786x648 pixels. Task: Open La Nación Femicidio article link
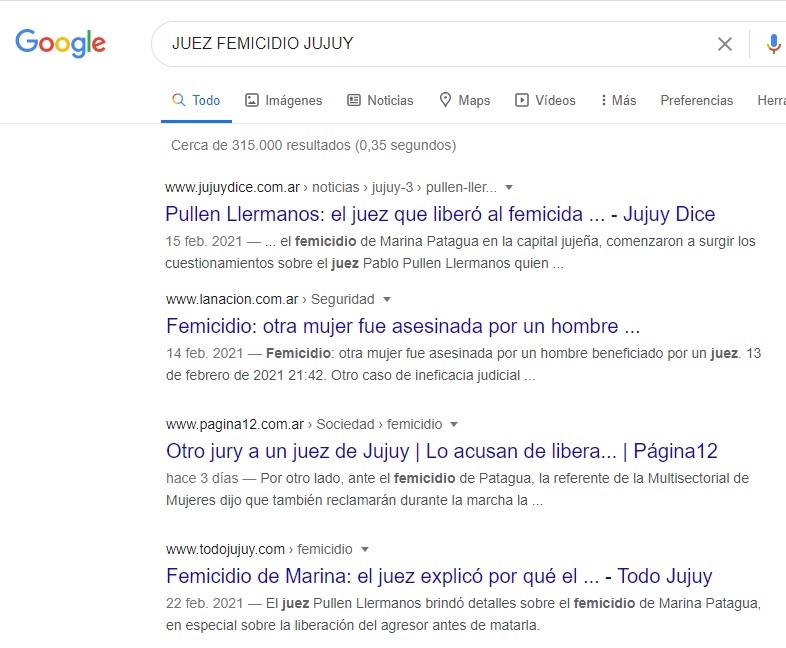(x=403, y=326)
